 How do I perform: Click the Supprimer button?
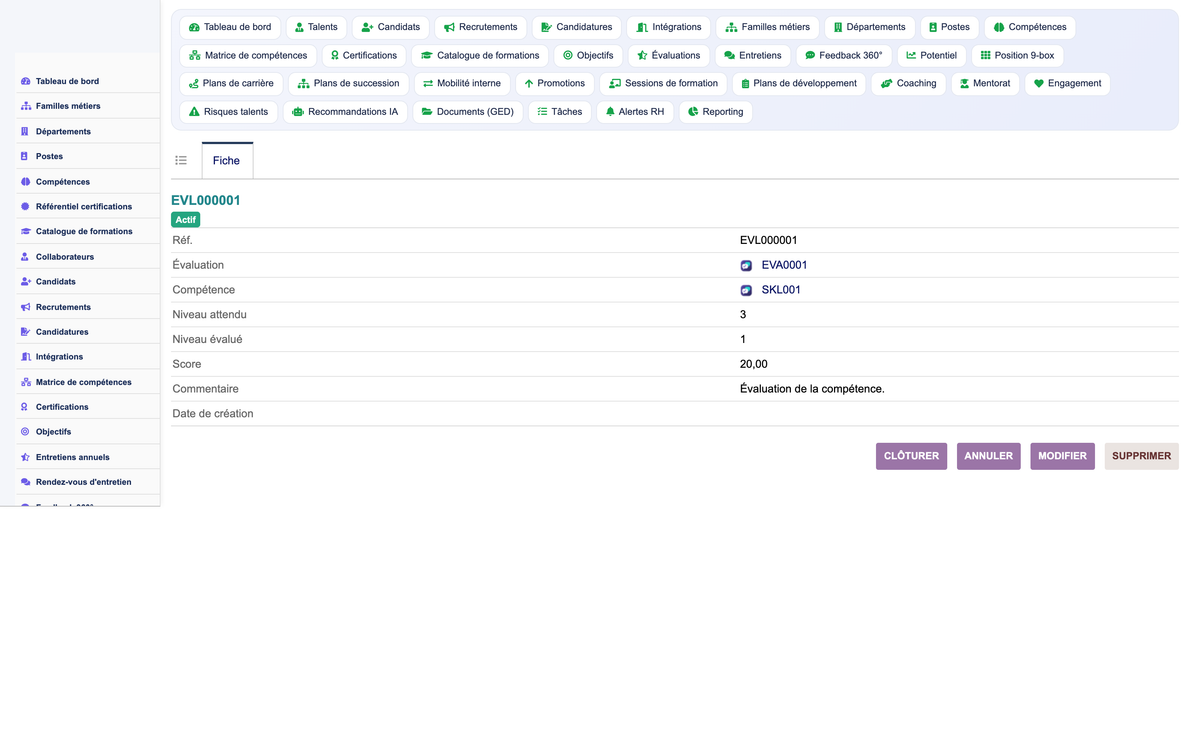pyautogui.click(x=1142, y=456)
